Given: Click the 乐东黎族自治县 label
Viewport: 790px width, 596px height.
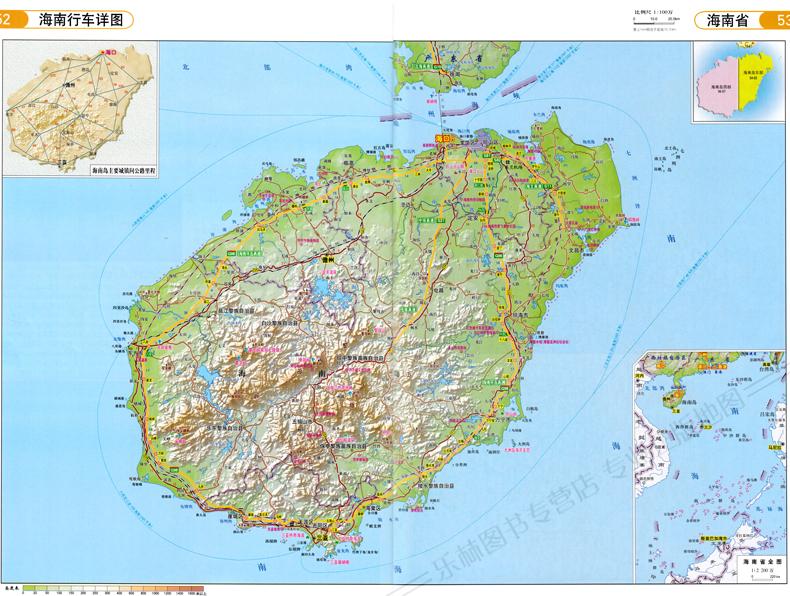Looking at the screenshot, I should click(x=224, y=427).
